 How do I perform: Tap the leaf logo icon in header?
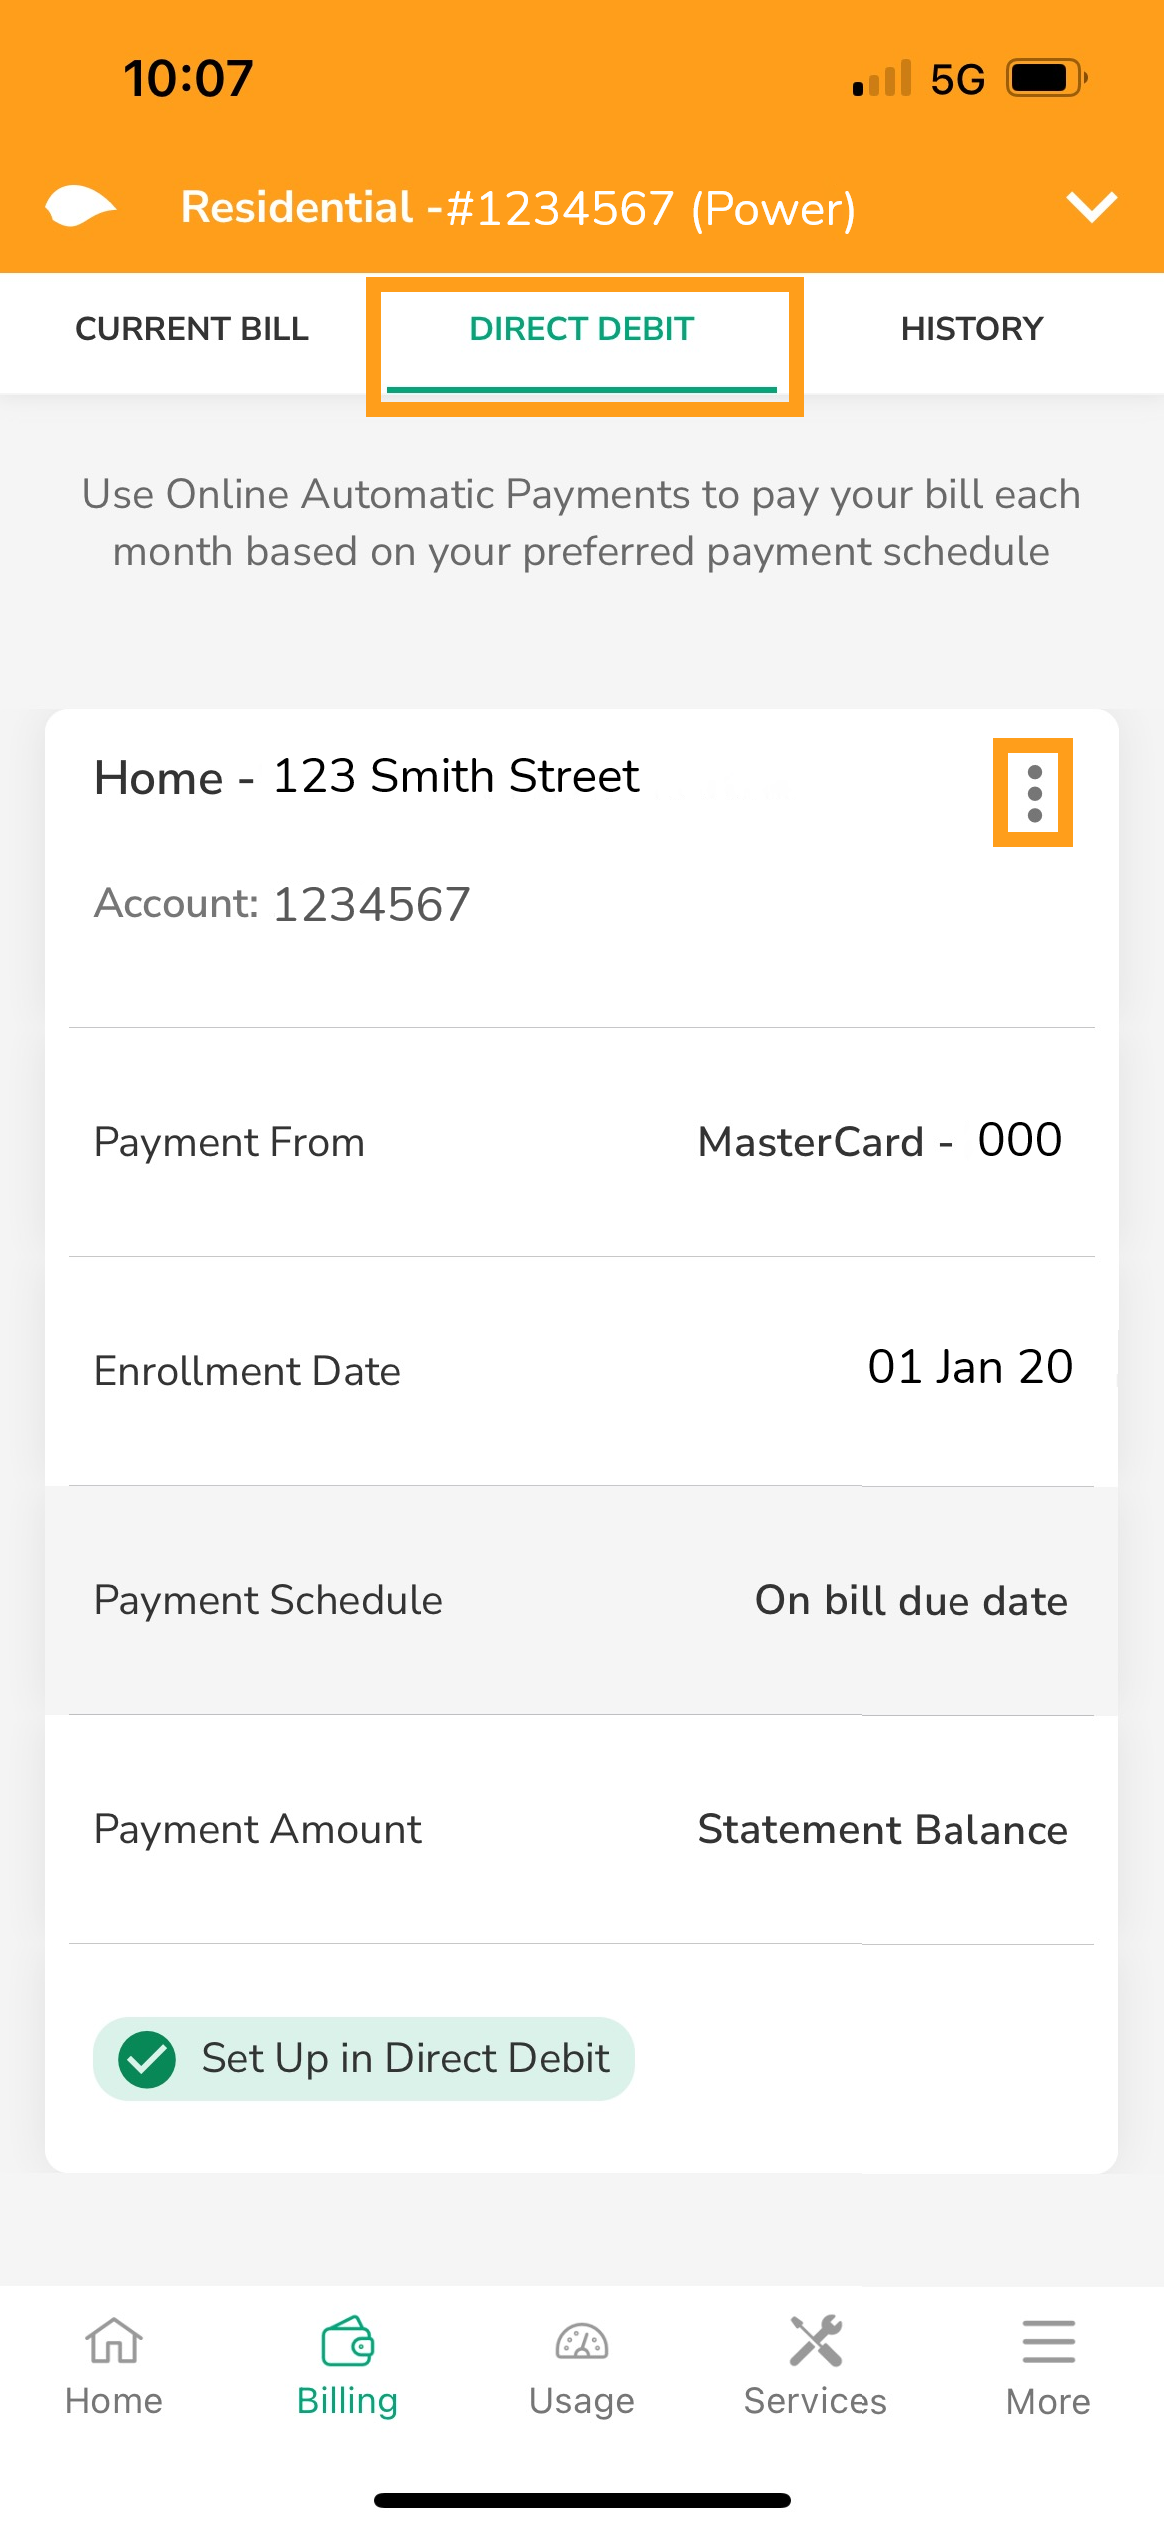point(81,207)
